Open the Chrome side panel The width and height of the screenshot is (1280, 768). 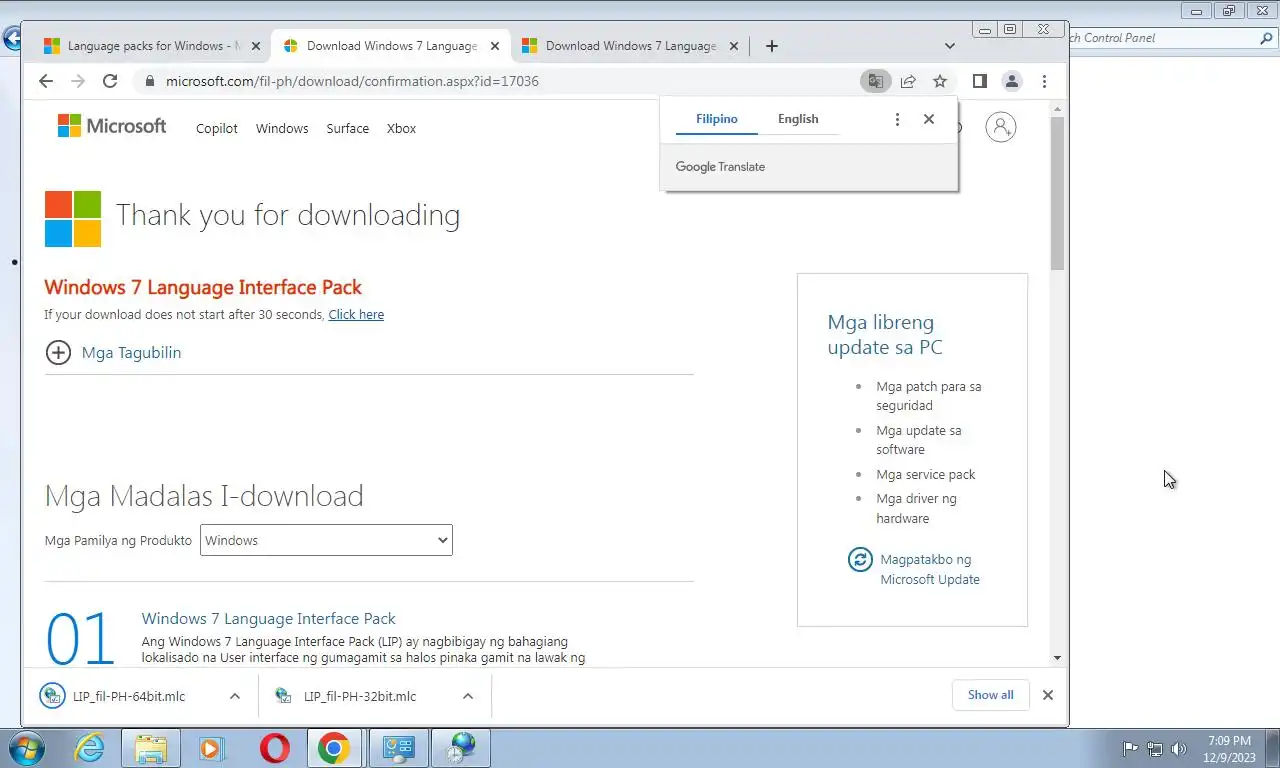pyautogui.click(x=980, y=81)
